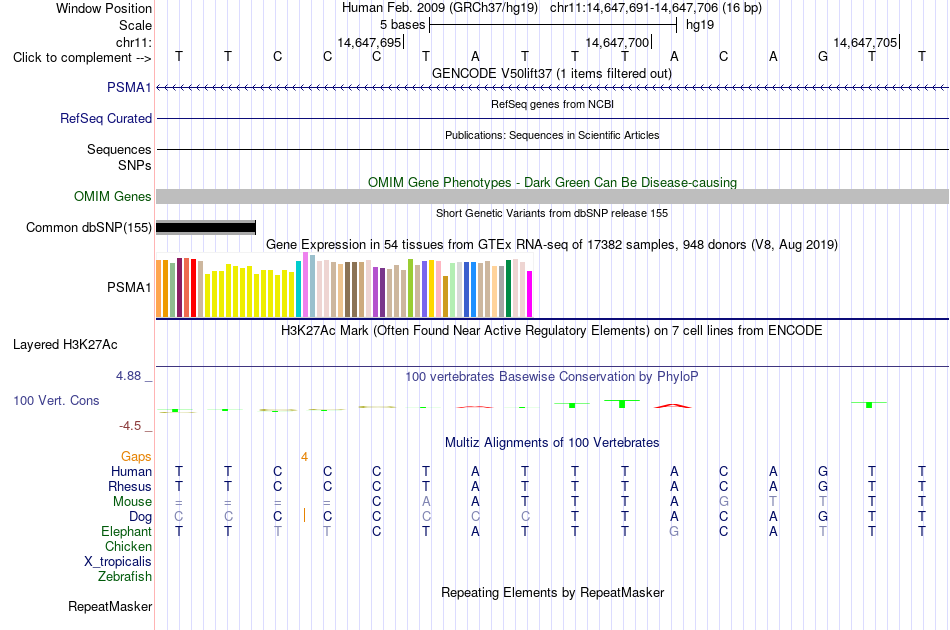The image size is (950, 630).
Task: Click the '5 bases' scale label
Action: click(402, 25)
